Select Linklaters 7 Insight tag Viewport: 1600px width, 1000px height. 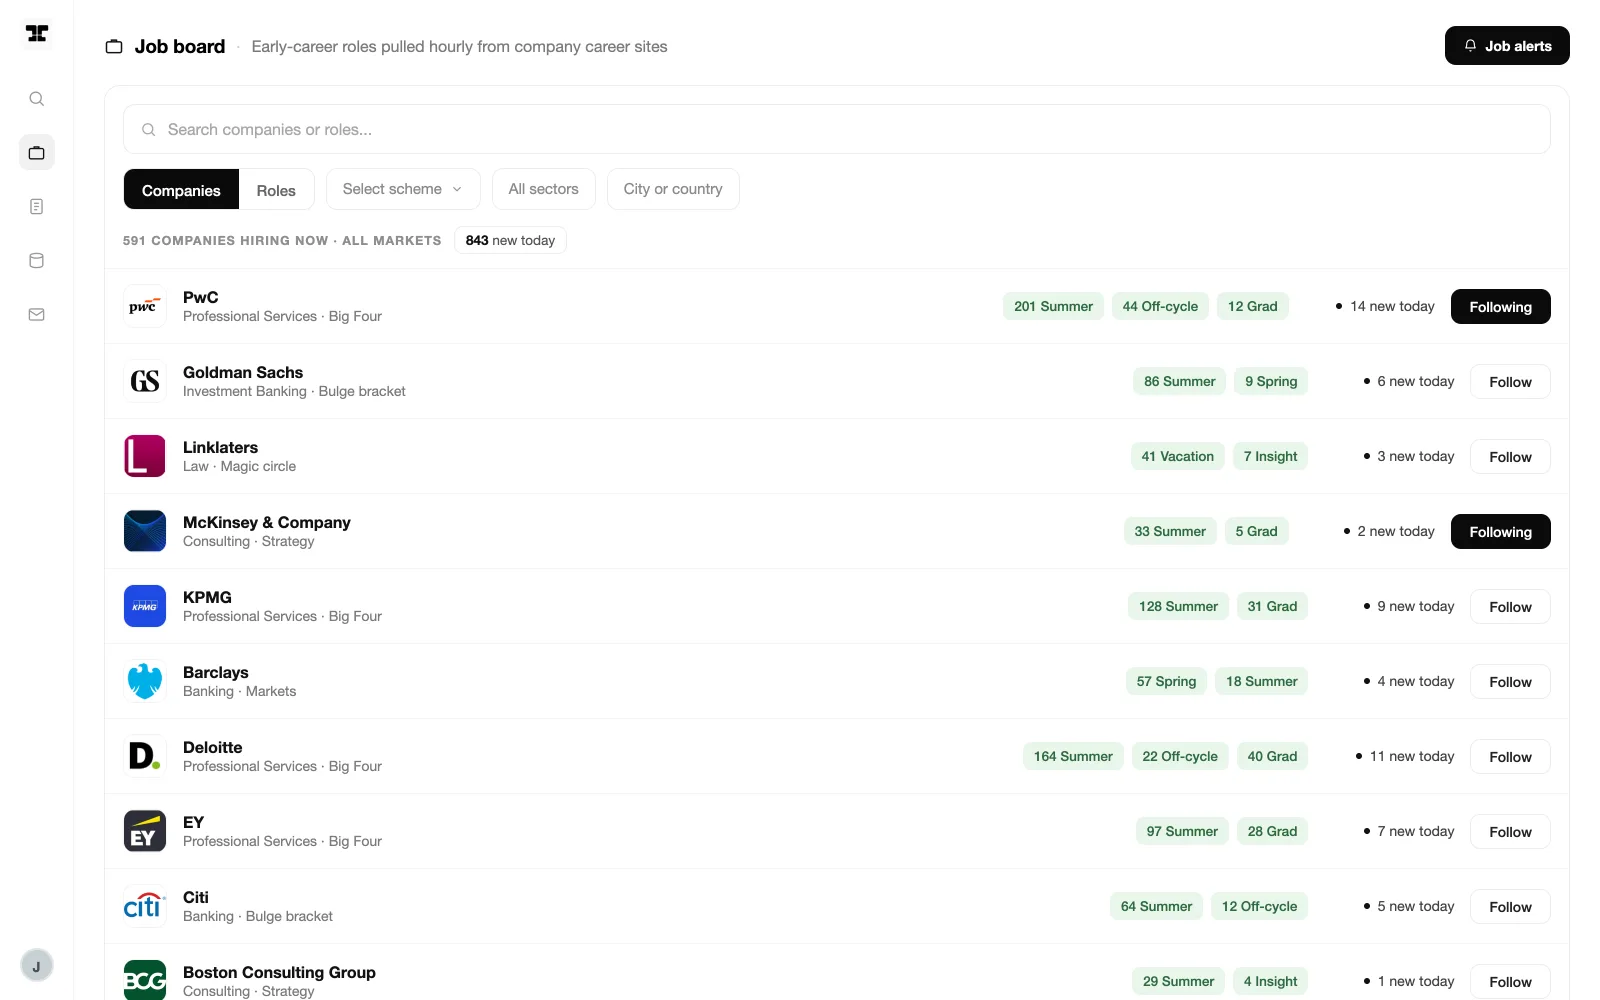[x=1270, y=456]
